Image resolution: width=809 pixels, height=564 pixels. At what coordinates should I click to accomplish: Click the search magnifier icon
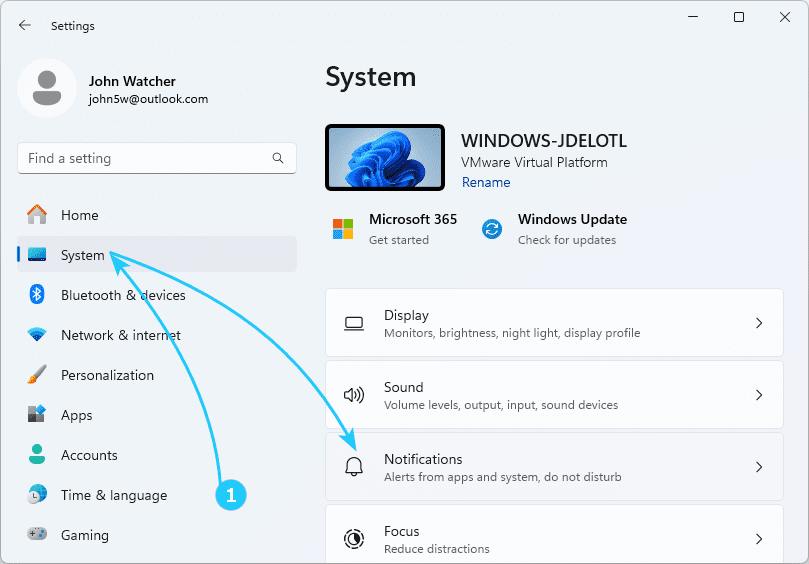278,158
